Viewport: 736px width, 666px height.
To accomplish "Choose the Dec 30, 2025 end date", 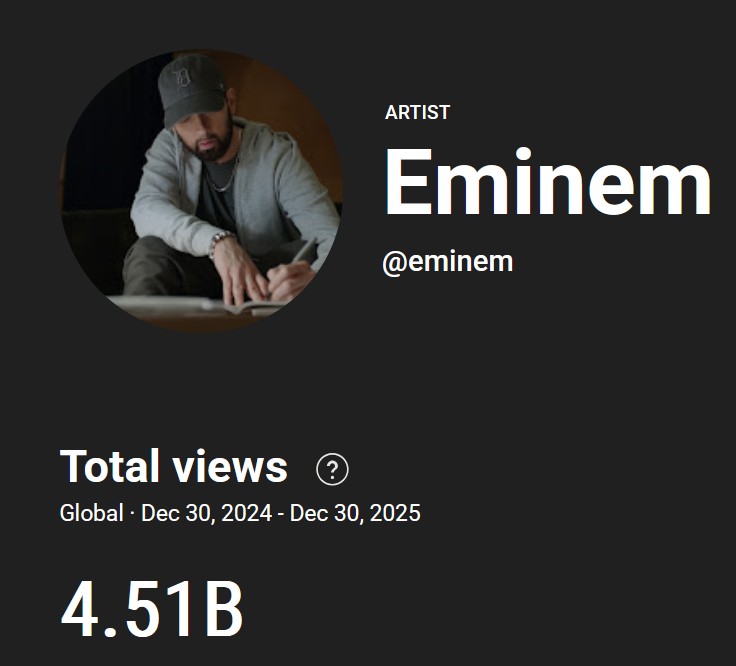I will [x=355, y=514].
